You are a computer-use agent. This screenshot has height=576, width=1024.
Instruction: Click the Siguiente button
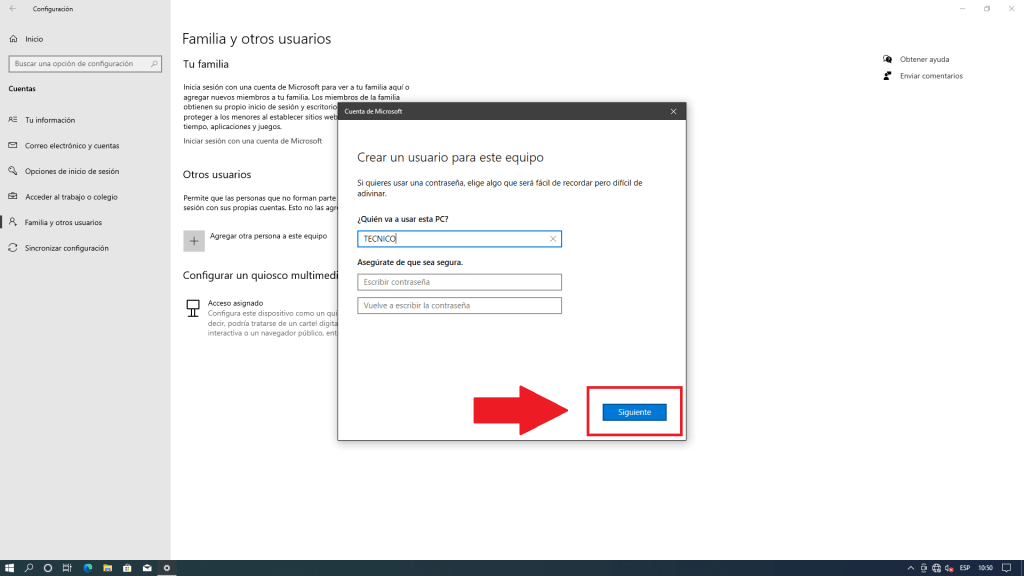(x=634, y=412)
